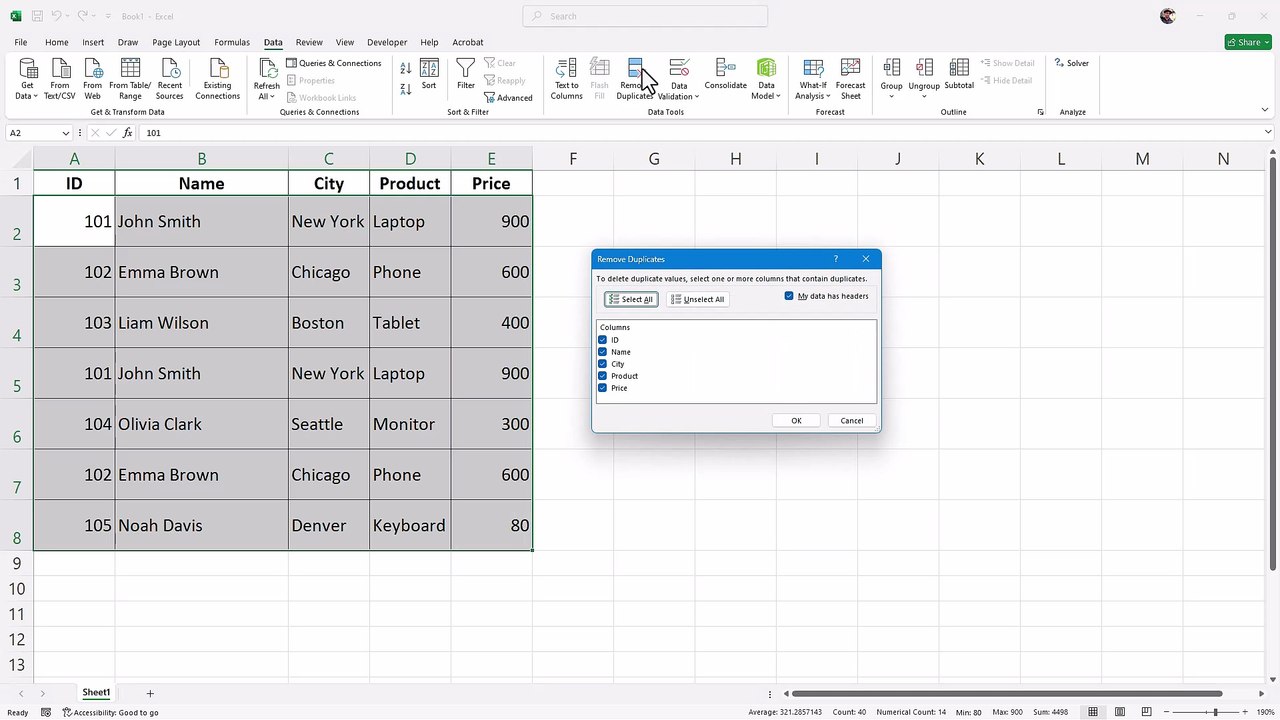Screen dimensions: 1280x720
Task: Click From Text/CSV import icon
Action: [x=60, y=78]
